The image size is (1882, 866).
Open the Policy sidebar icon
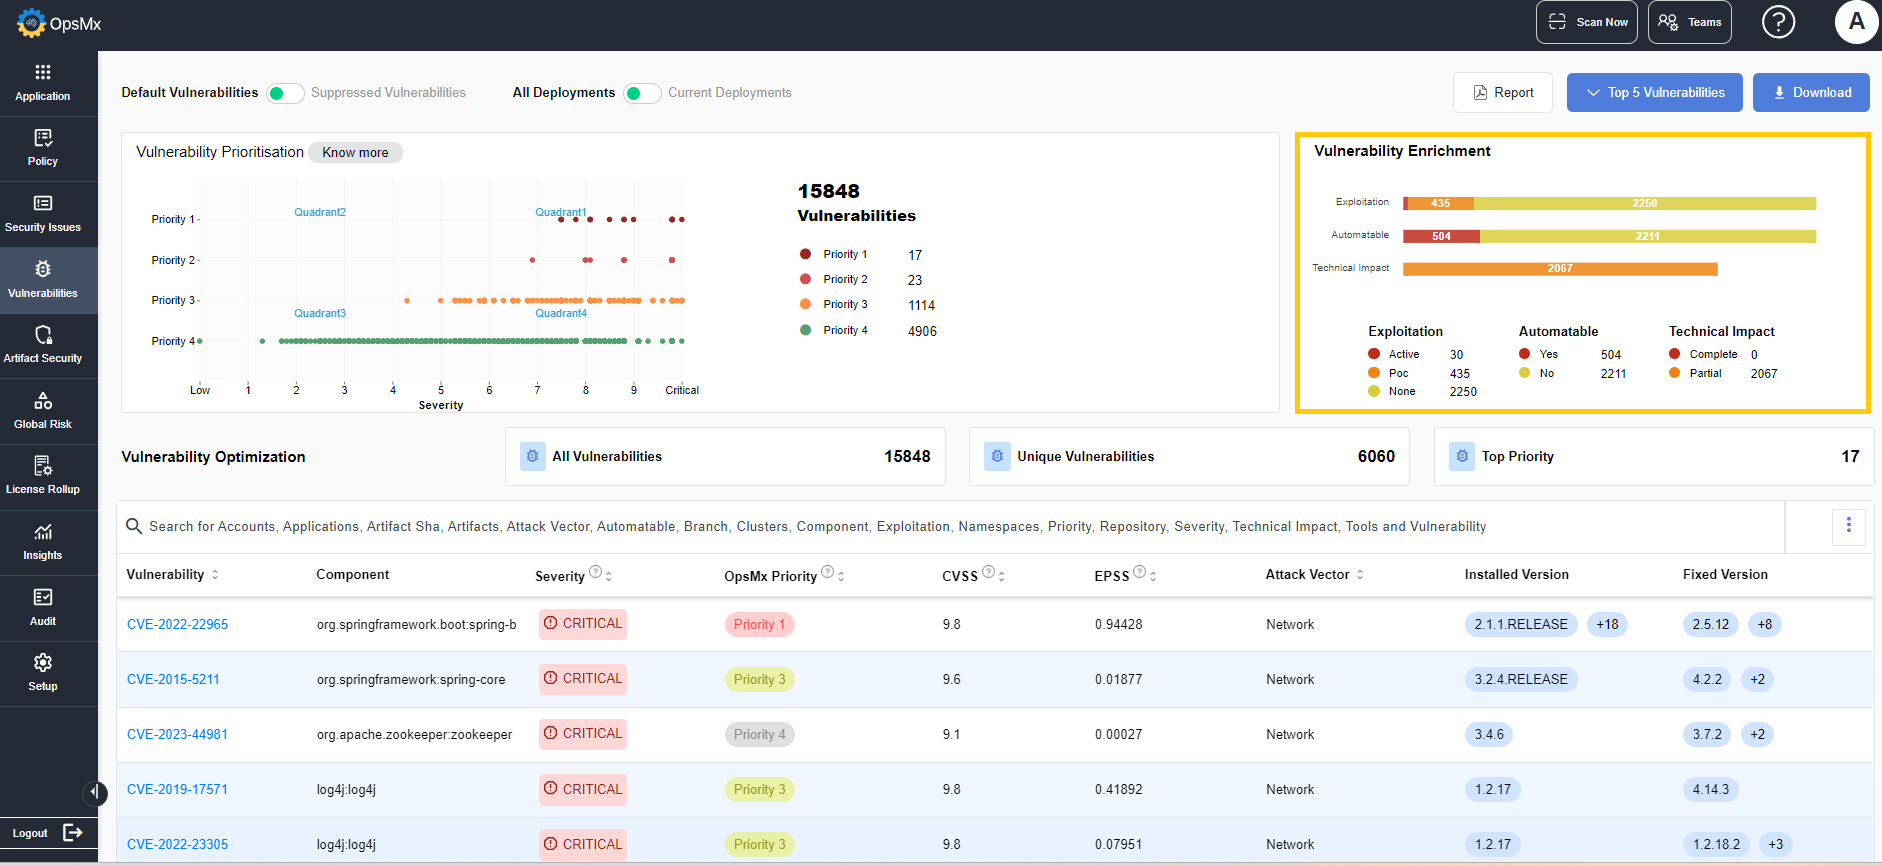(x=42, y=138)
